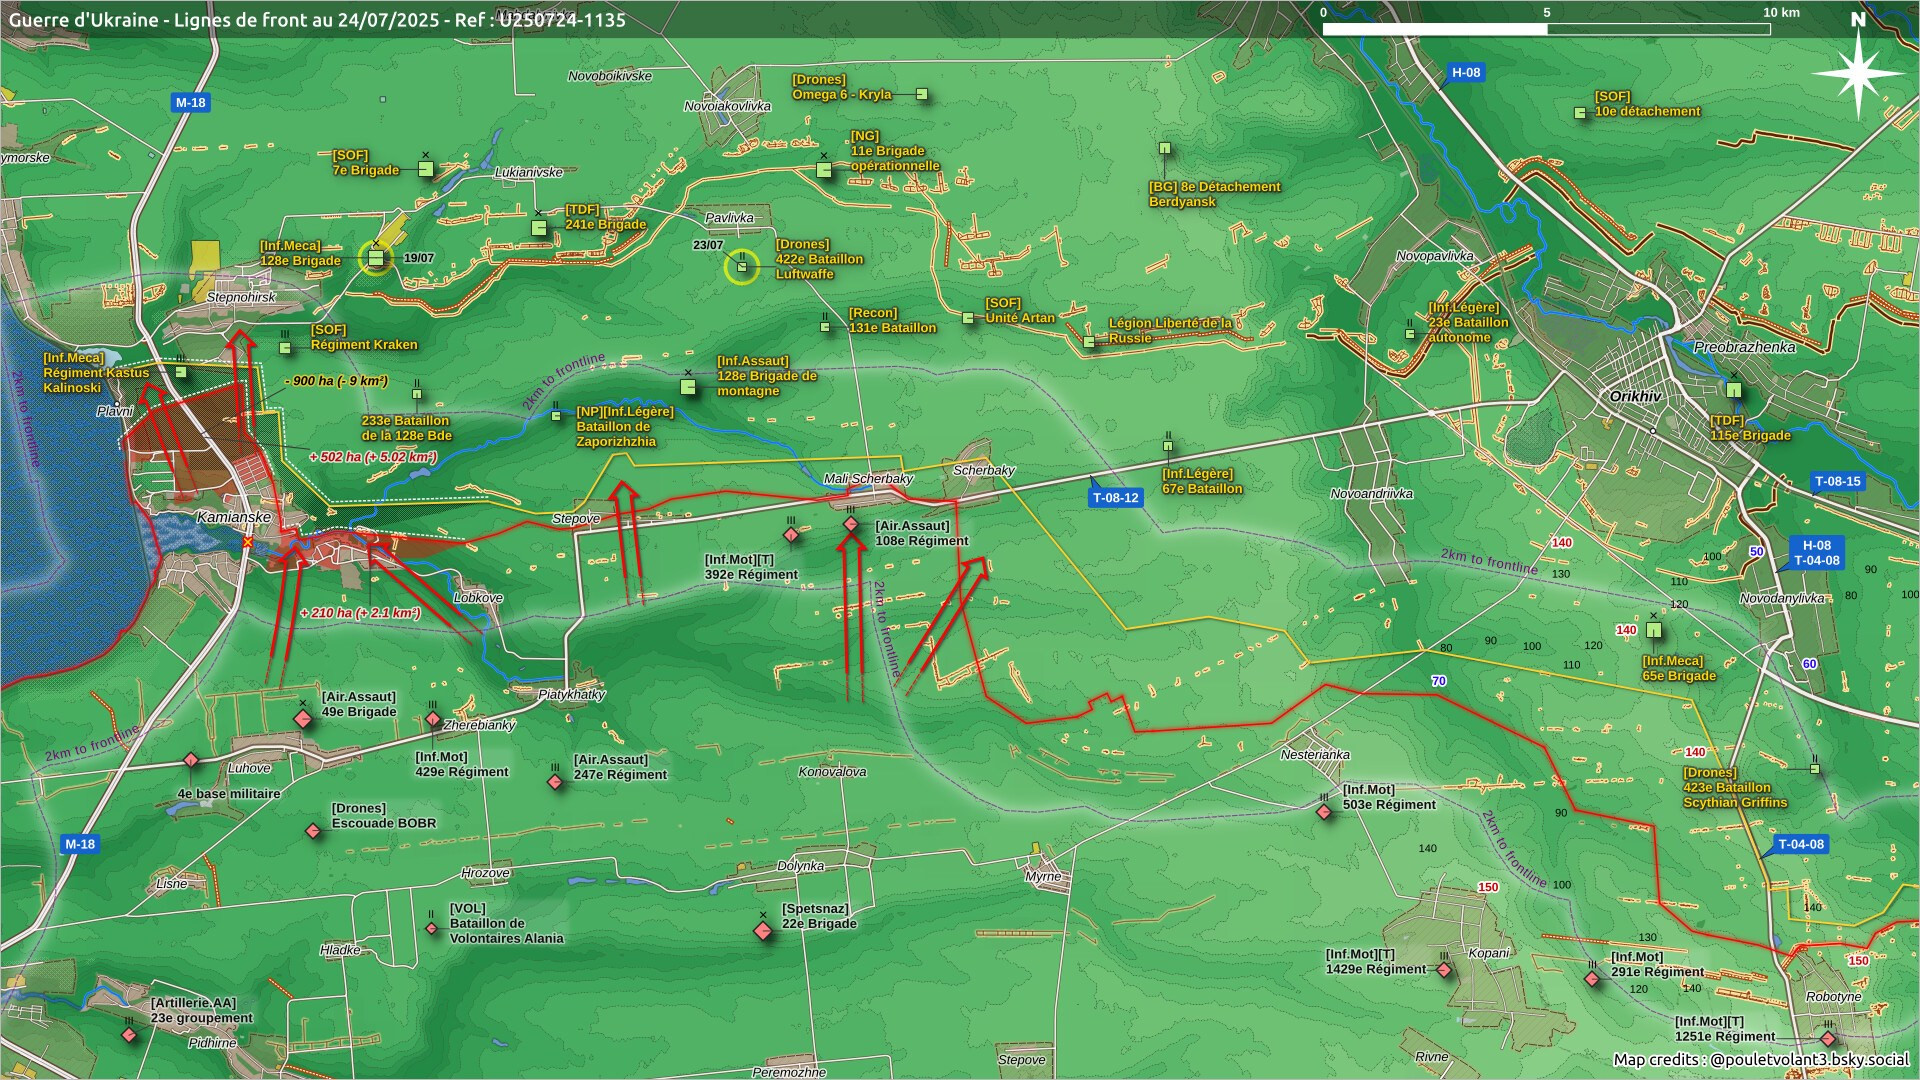Viewport: 1920px width, 1080px height.
Task: Click the map title reference U250724-1135
Action: pyautogui.click(x=562, y=20)
